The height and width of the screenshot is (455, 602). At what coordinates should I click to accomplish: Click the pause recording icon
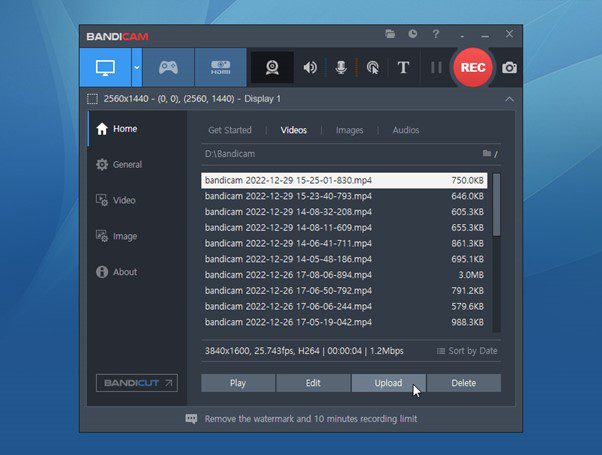pos(436,68)
